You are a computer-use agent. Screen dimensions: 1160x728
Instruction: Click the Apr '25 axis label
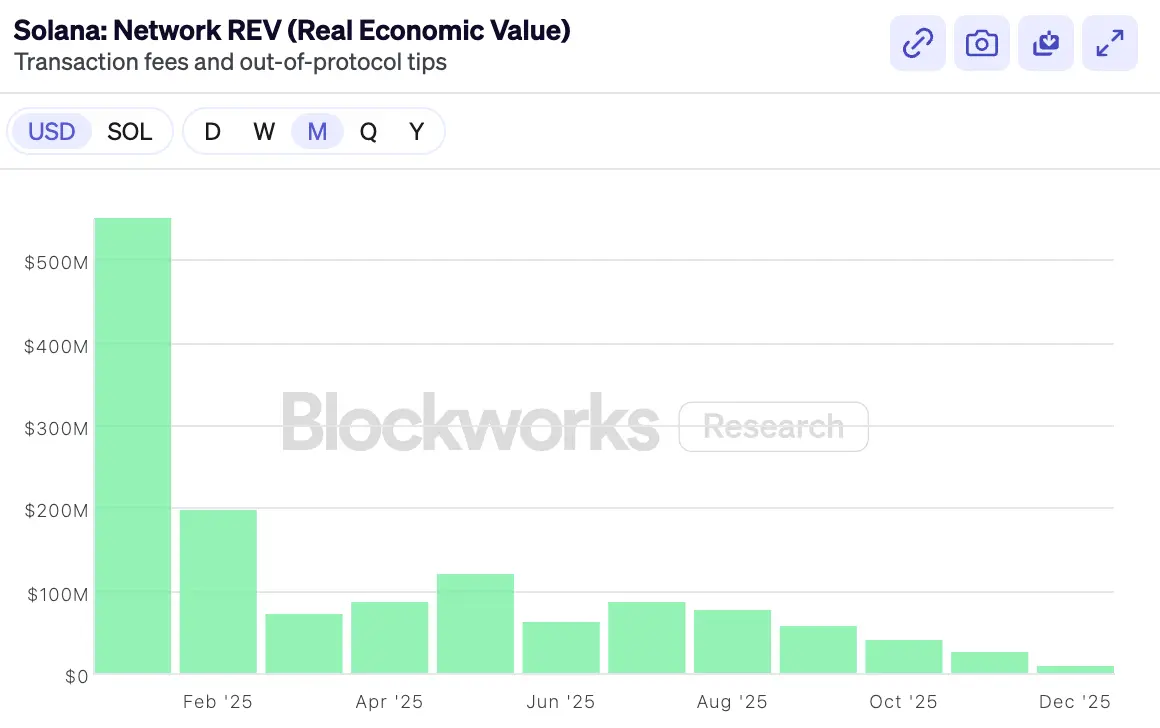(389, 701)
